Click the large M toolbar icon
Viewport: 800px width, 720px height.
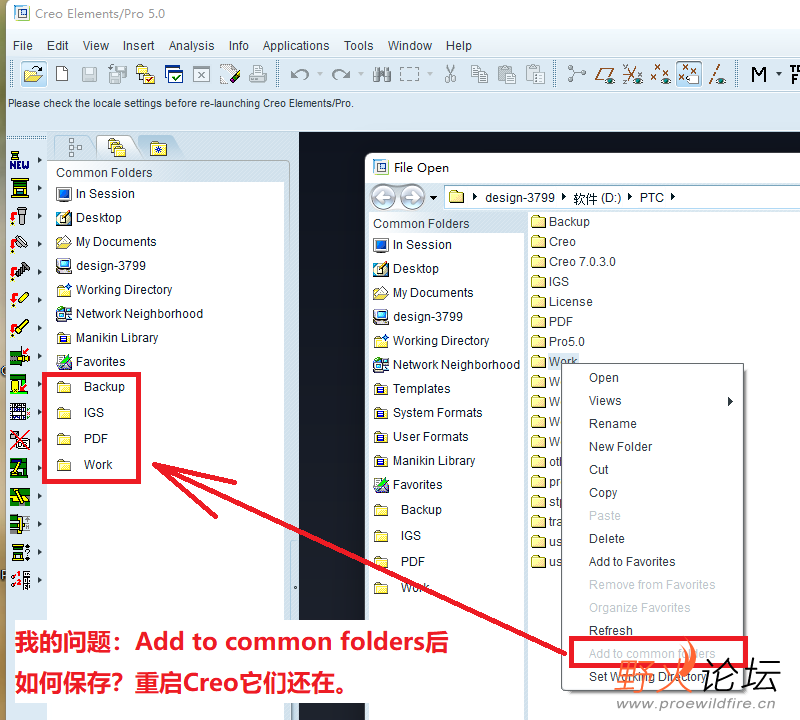point(759,75)
